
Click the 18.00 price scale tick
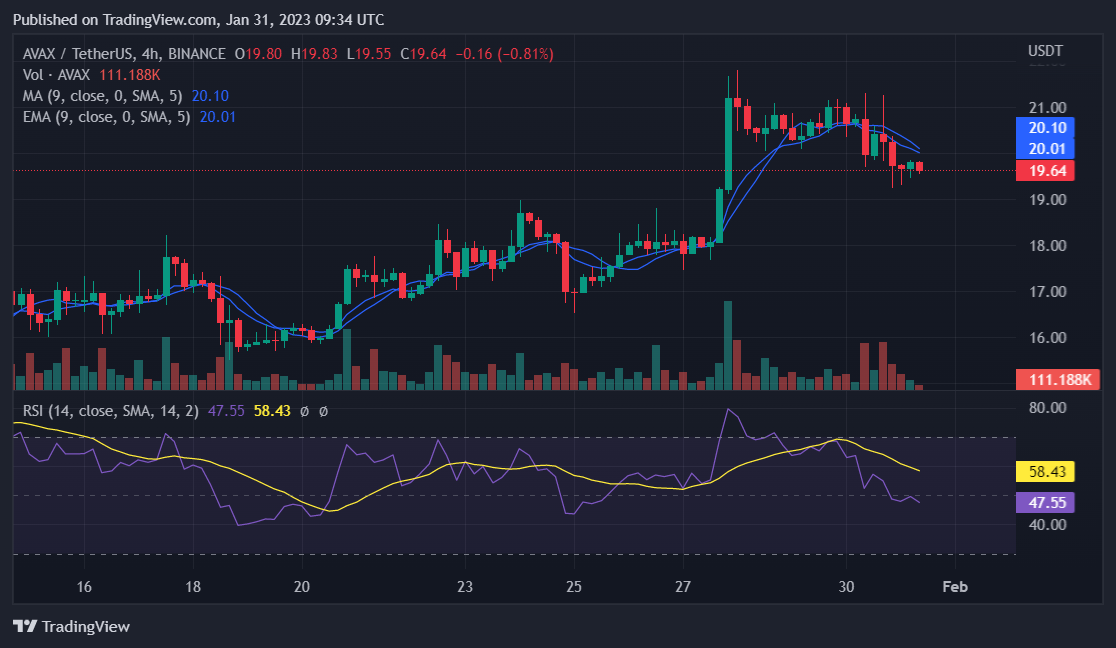[x=1048, y=246]
